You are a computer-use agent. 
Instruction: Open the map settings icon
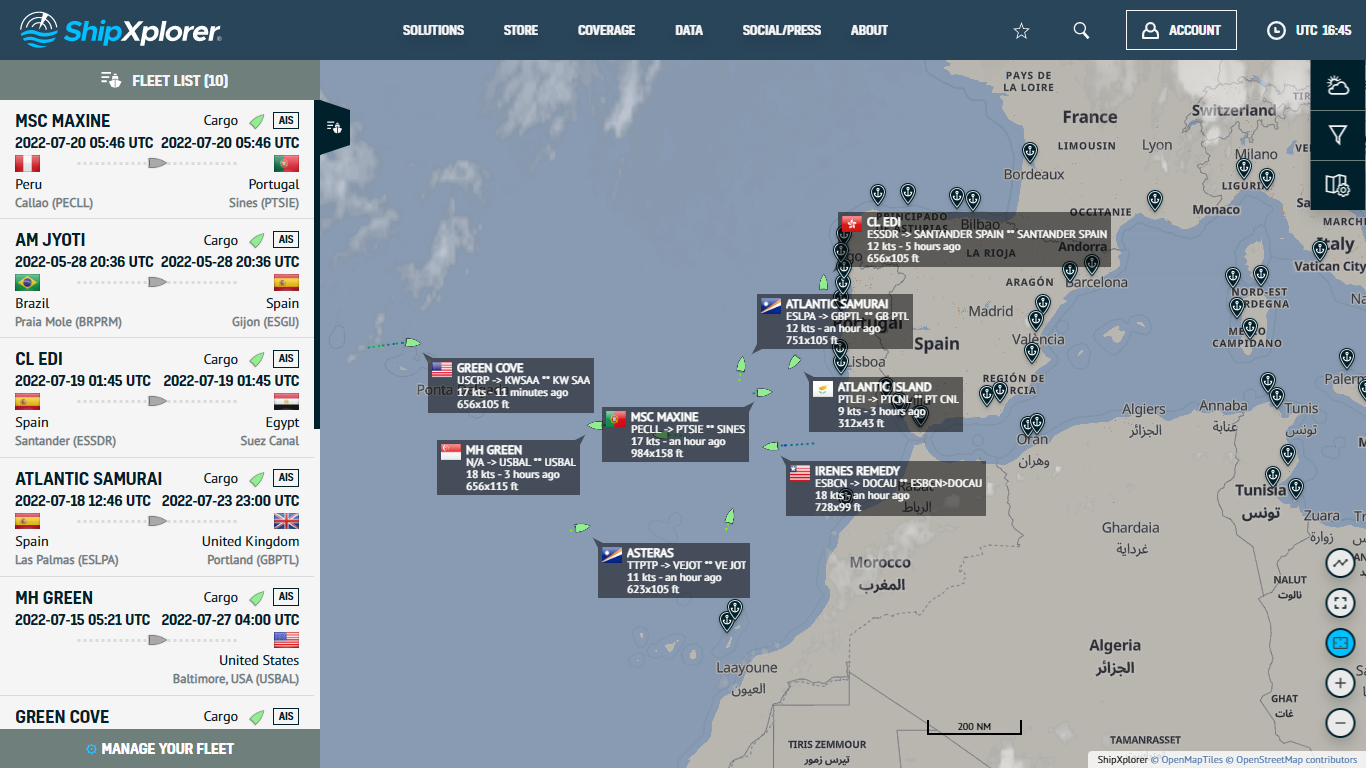[x=1338, y=185]
